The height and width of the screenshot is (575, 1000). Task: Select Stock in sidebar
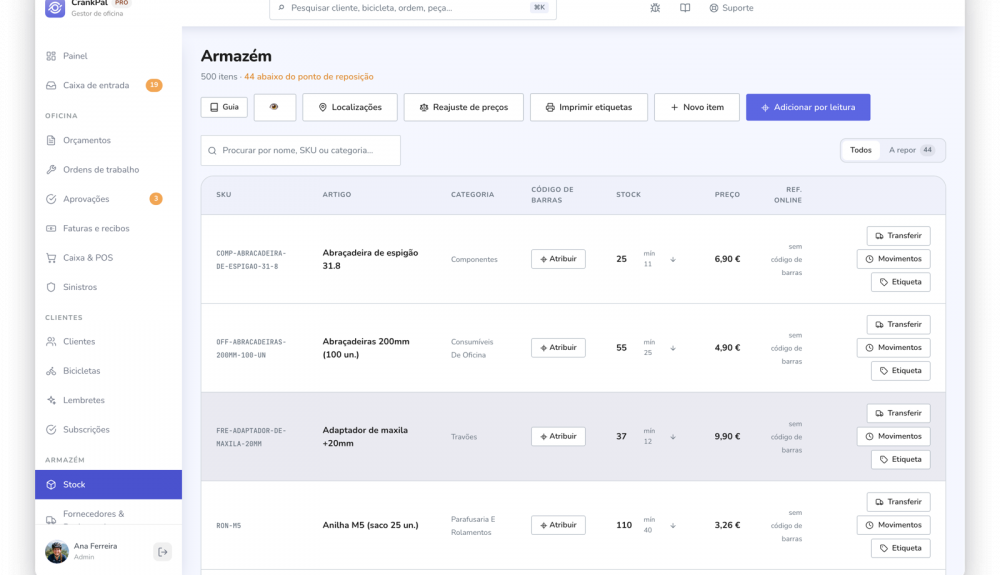click(108, 484)
